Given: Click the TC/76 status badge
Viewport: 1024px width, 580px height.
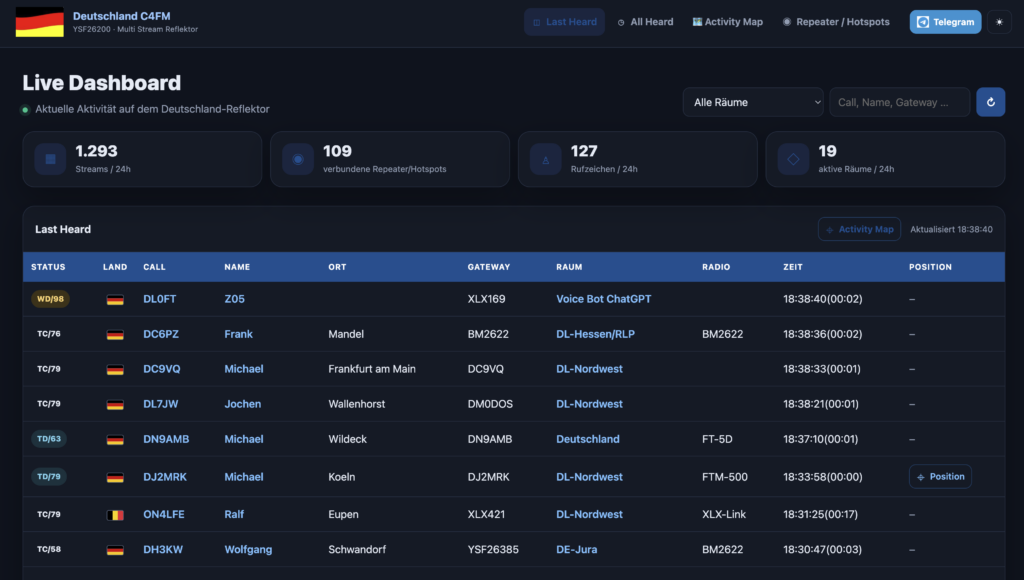Looking at the screenshot, I should (x=49, y=334).
